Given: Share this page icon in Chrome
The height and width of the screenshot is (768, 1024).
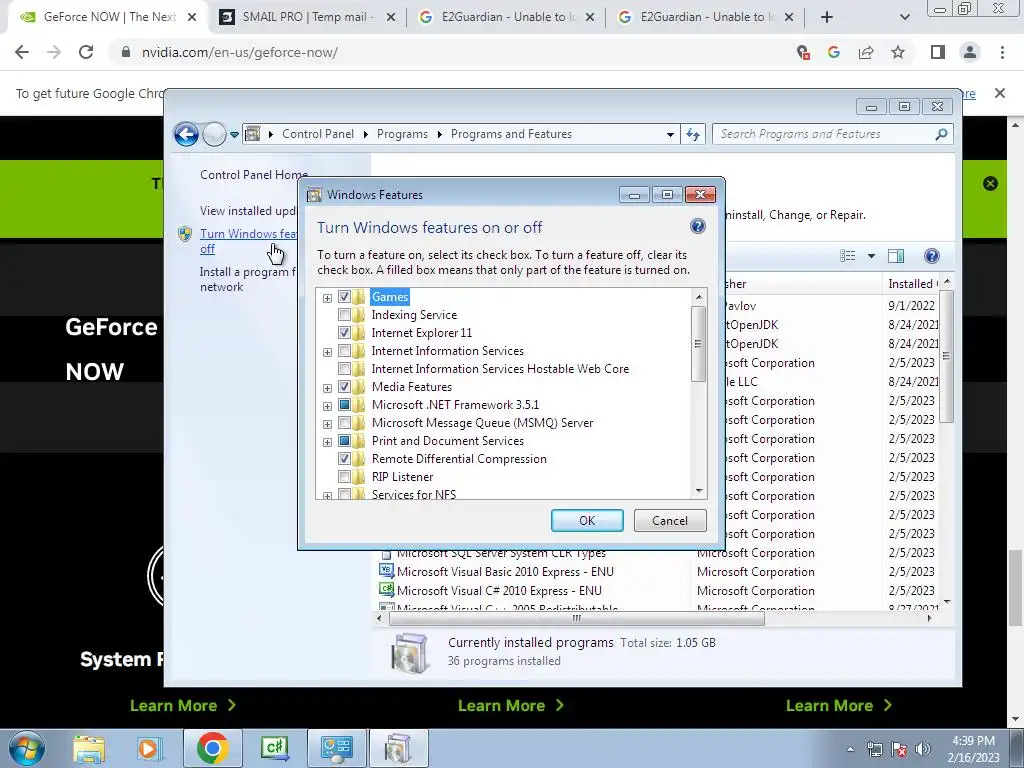Looking at the screenshot, I should point(866,52).
